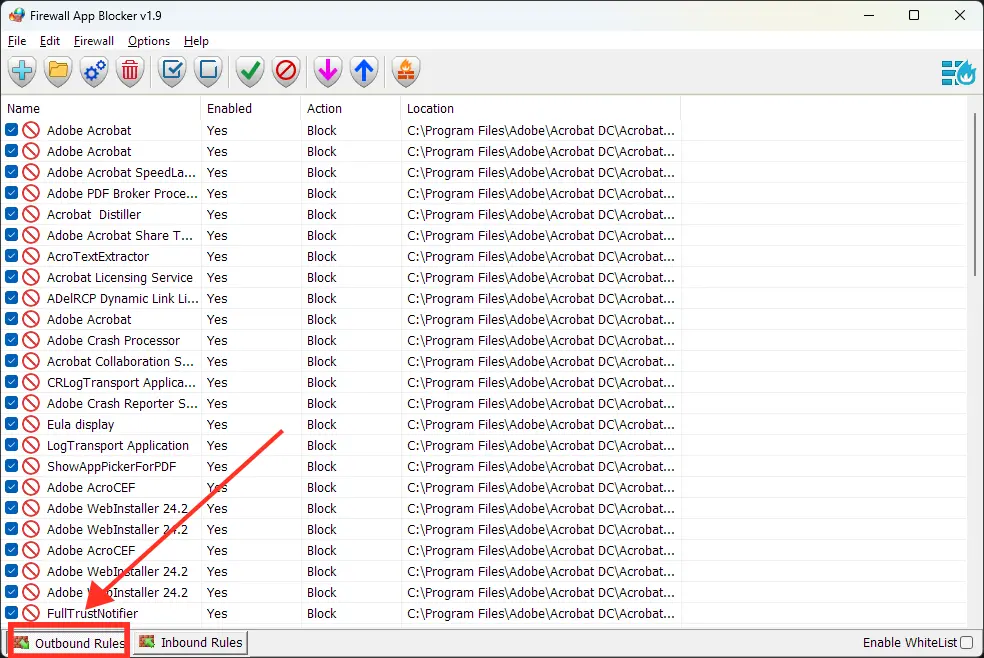Select the "Adobe Crash Processor" rule name
984x658 pixels.
point(114,341)
